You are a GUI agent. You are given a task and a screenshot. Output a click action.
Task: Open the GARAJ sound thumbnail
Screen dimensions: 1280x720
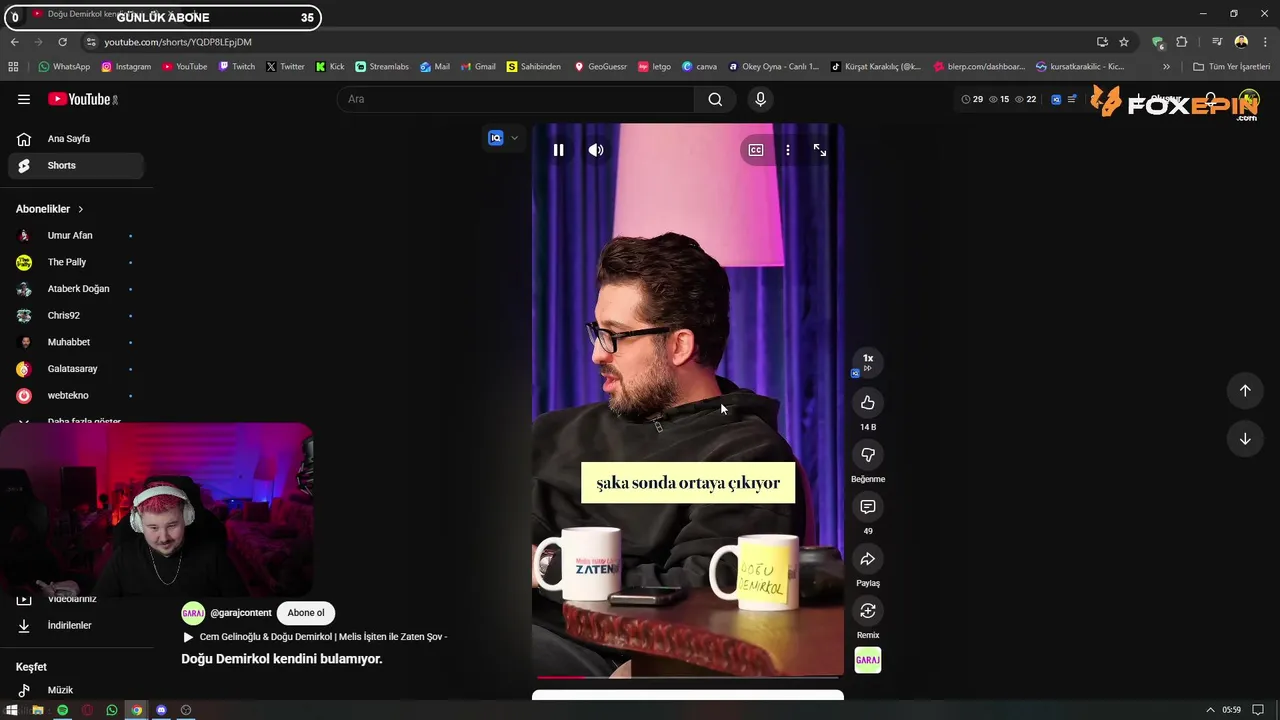pos(868,660)
